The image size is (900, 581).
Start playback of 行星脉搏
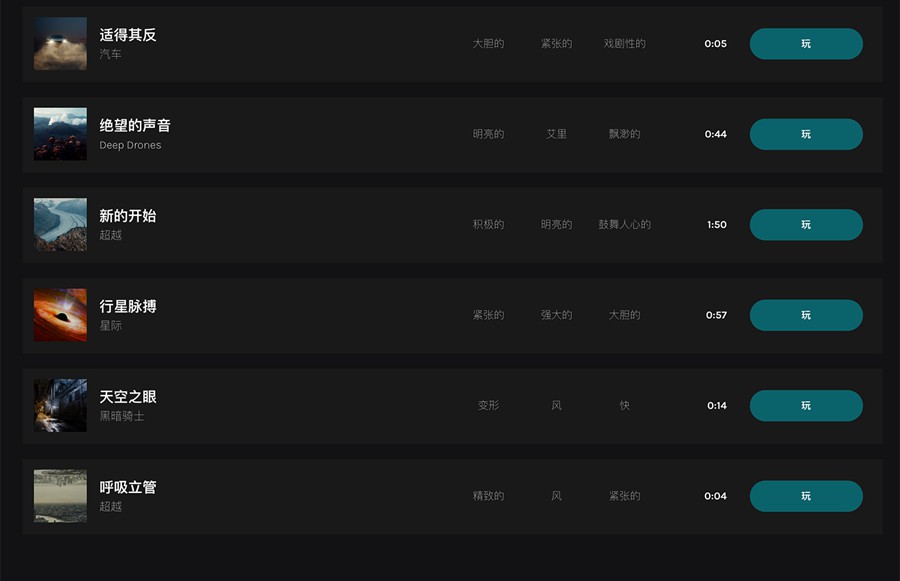(x=805, y=315)
